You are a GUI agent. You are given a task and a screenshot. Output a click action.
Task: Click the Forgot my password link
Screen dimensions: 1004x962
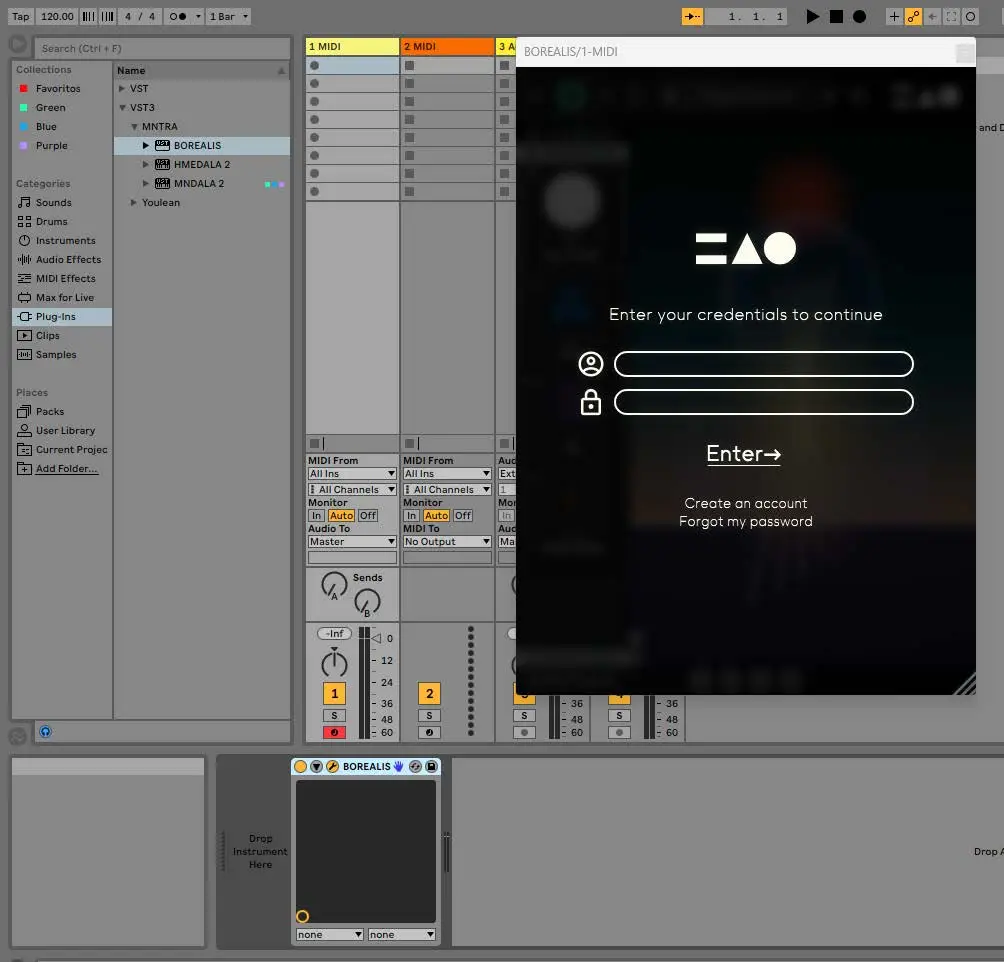(x=746, y=522)
